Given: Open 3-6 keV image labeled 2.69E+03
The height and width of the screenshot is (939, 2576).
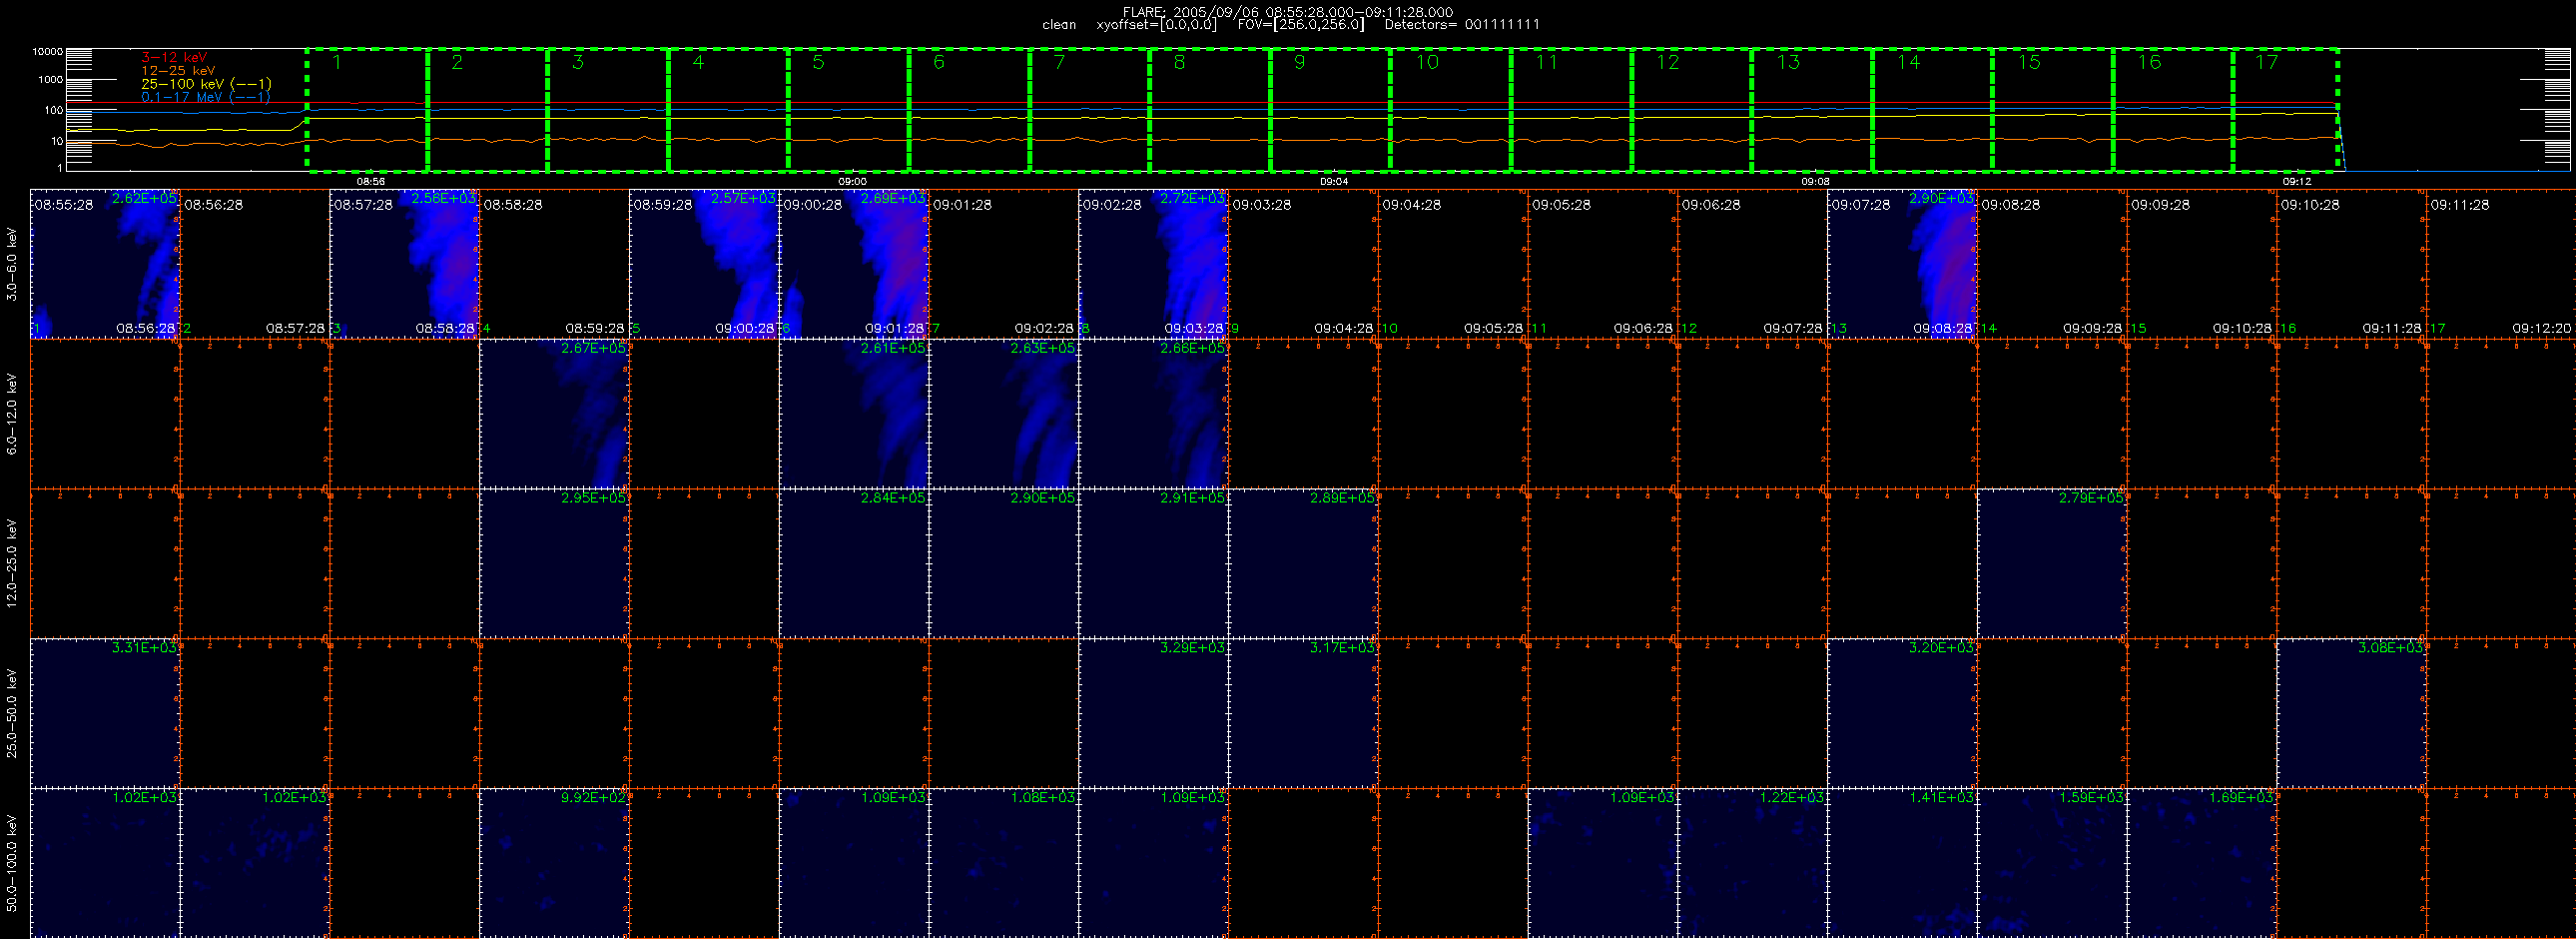Looking at the screenshot, I should [854, 264].
